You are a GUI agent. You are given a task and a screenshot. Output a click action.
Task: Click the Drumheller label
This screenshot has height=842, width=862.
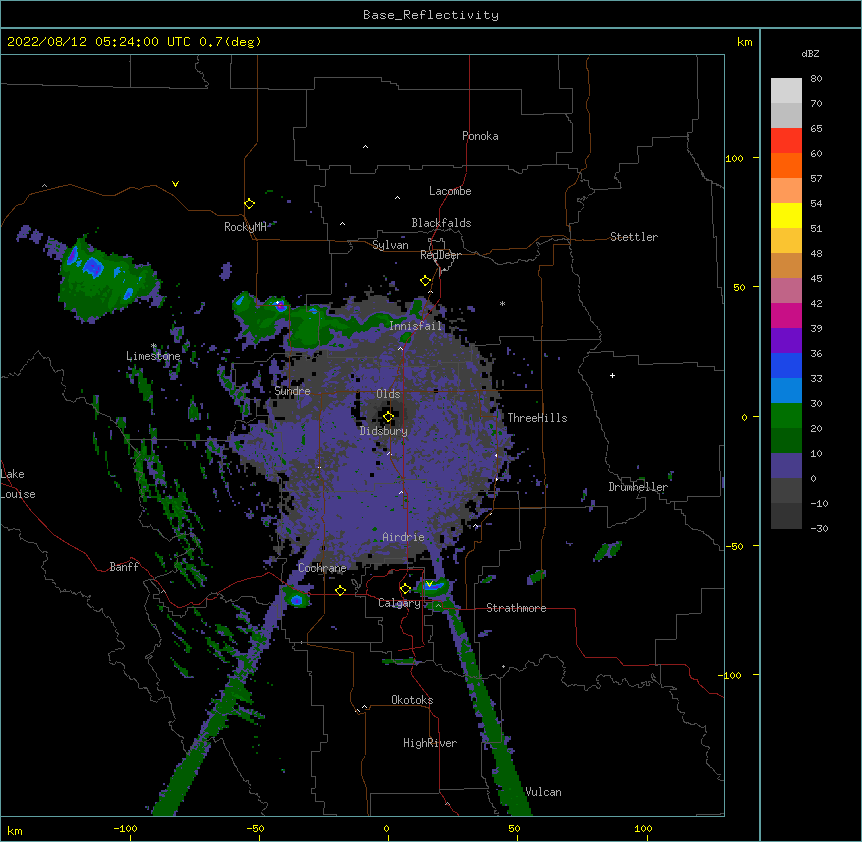tap(638, 487)
